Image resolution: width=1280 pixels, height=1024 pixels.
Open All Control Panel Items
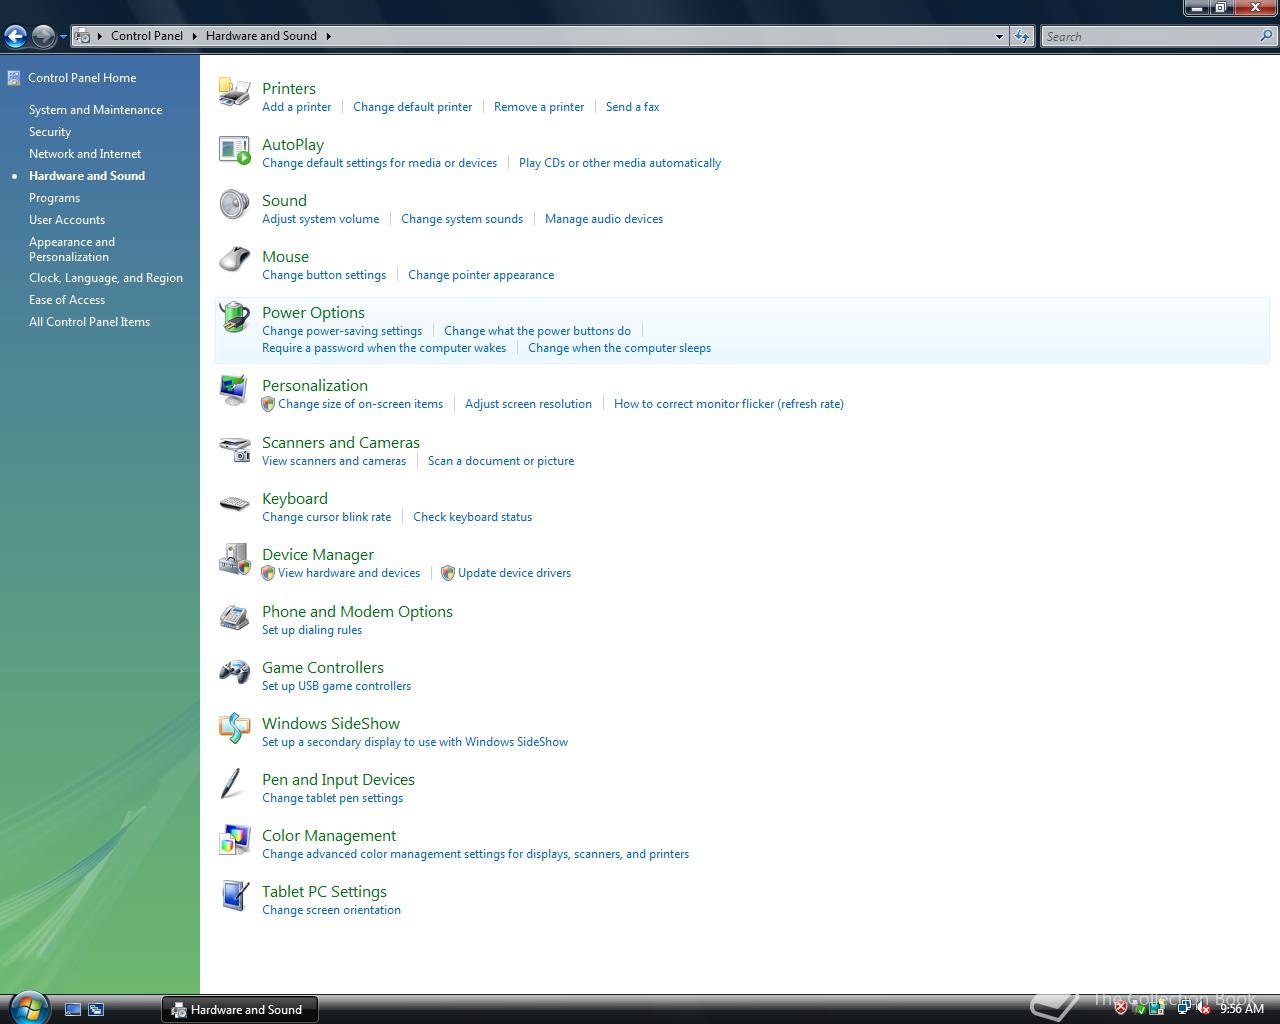(x=89, y=322)
